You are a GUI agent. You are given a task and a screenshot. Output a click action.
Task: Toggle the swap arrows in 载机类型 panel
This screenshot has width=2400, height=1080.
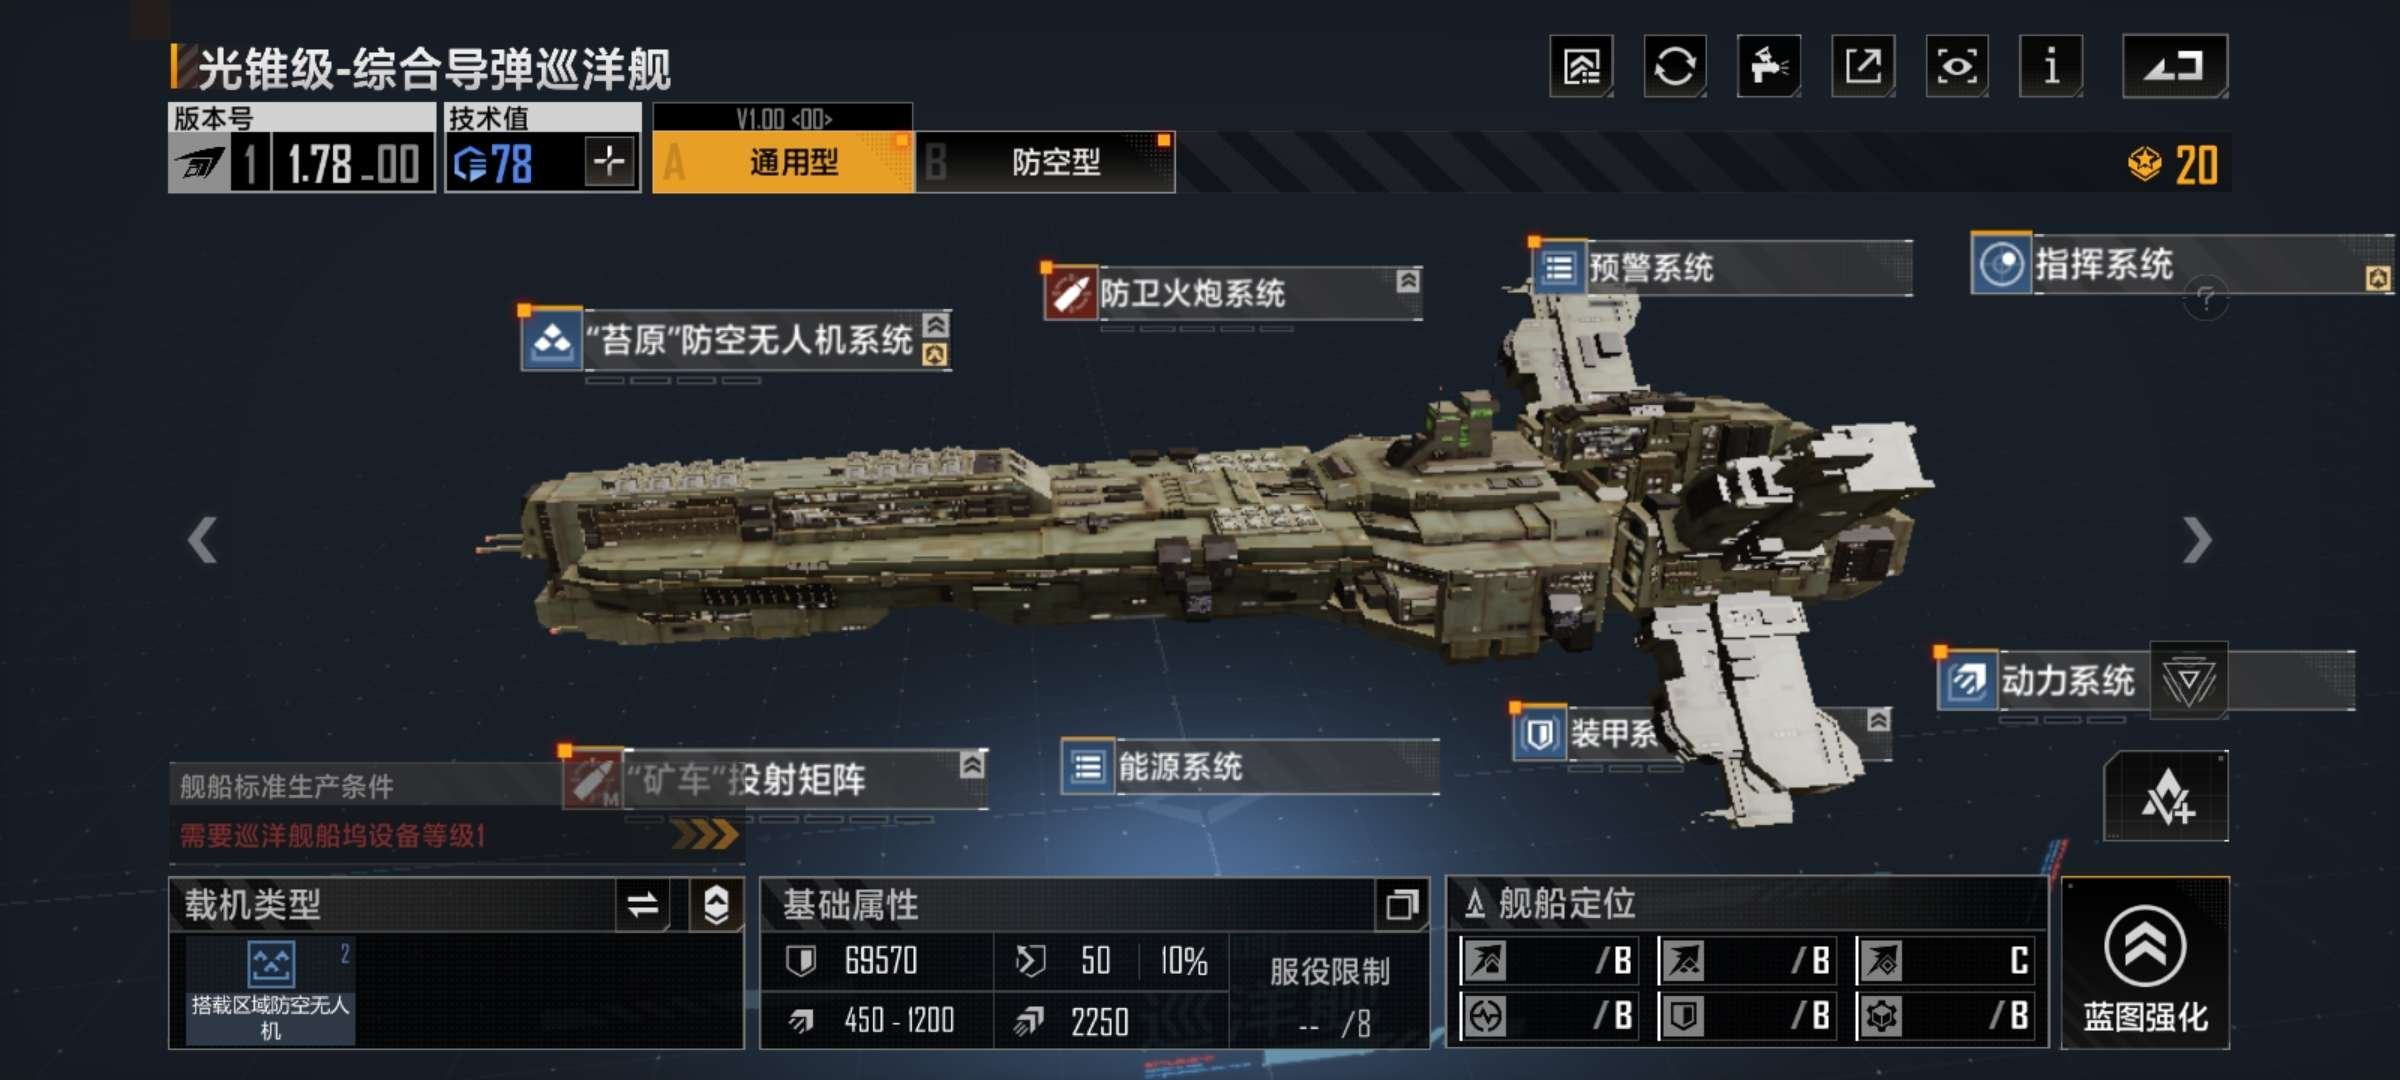click(642, 905)
